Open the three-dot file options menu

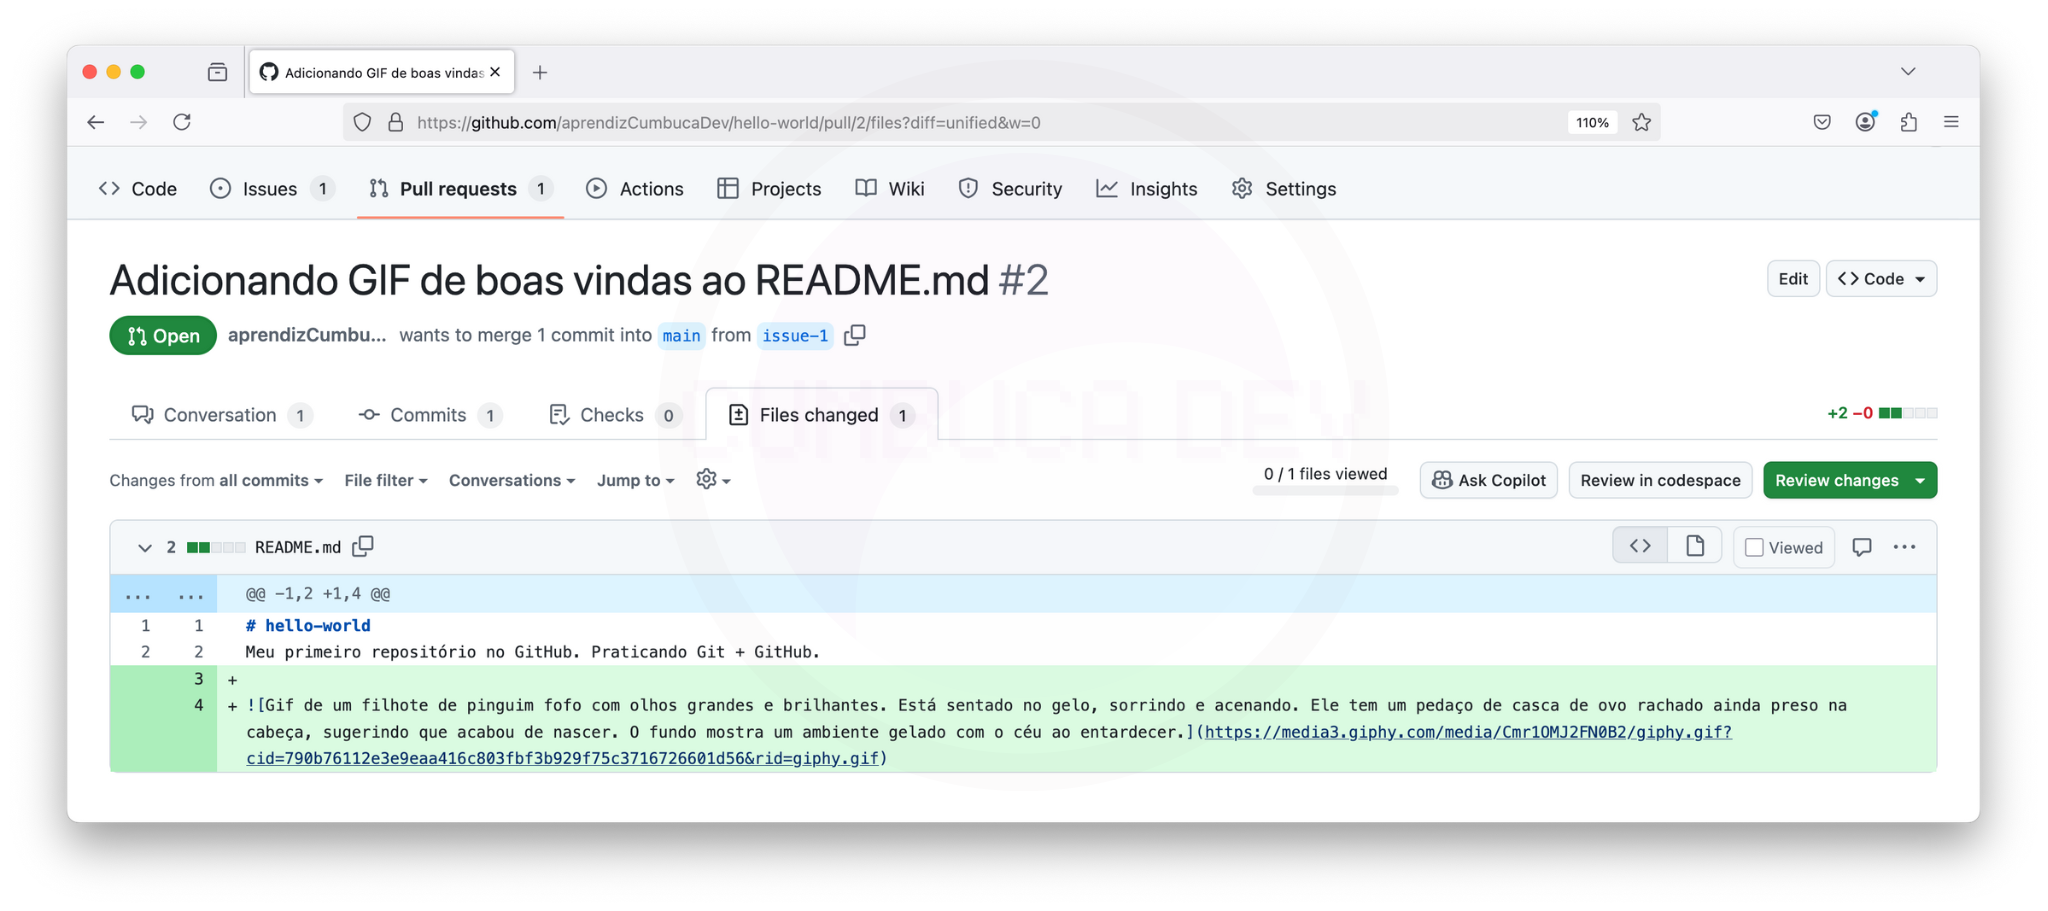pyautogui.click(x=1904, y=547)
